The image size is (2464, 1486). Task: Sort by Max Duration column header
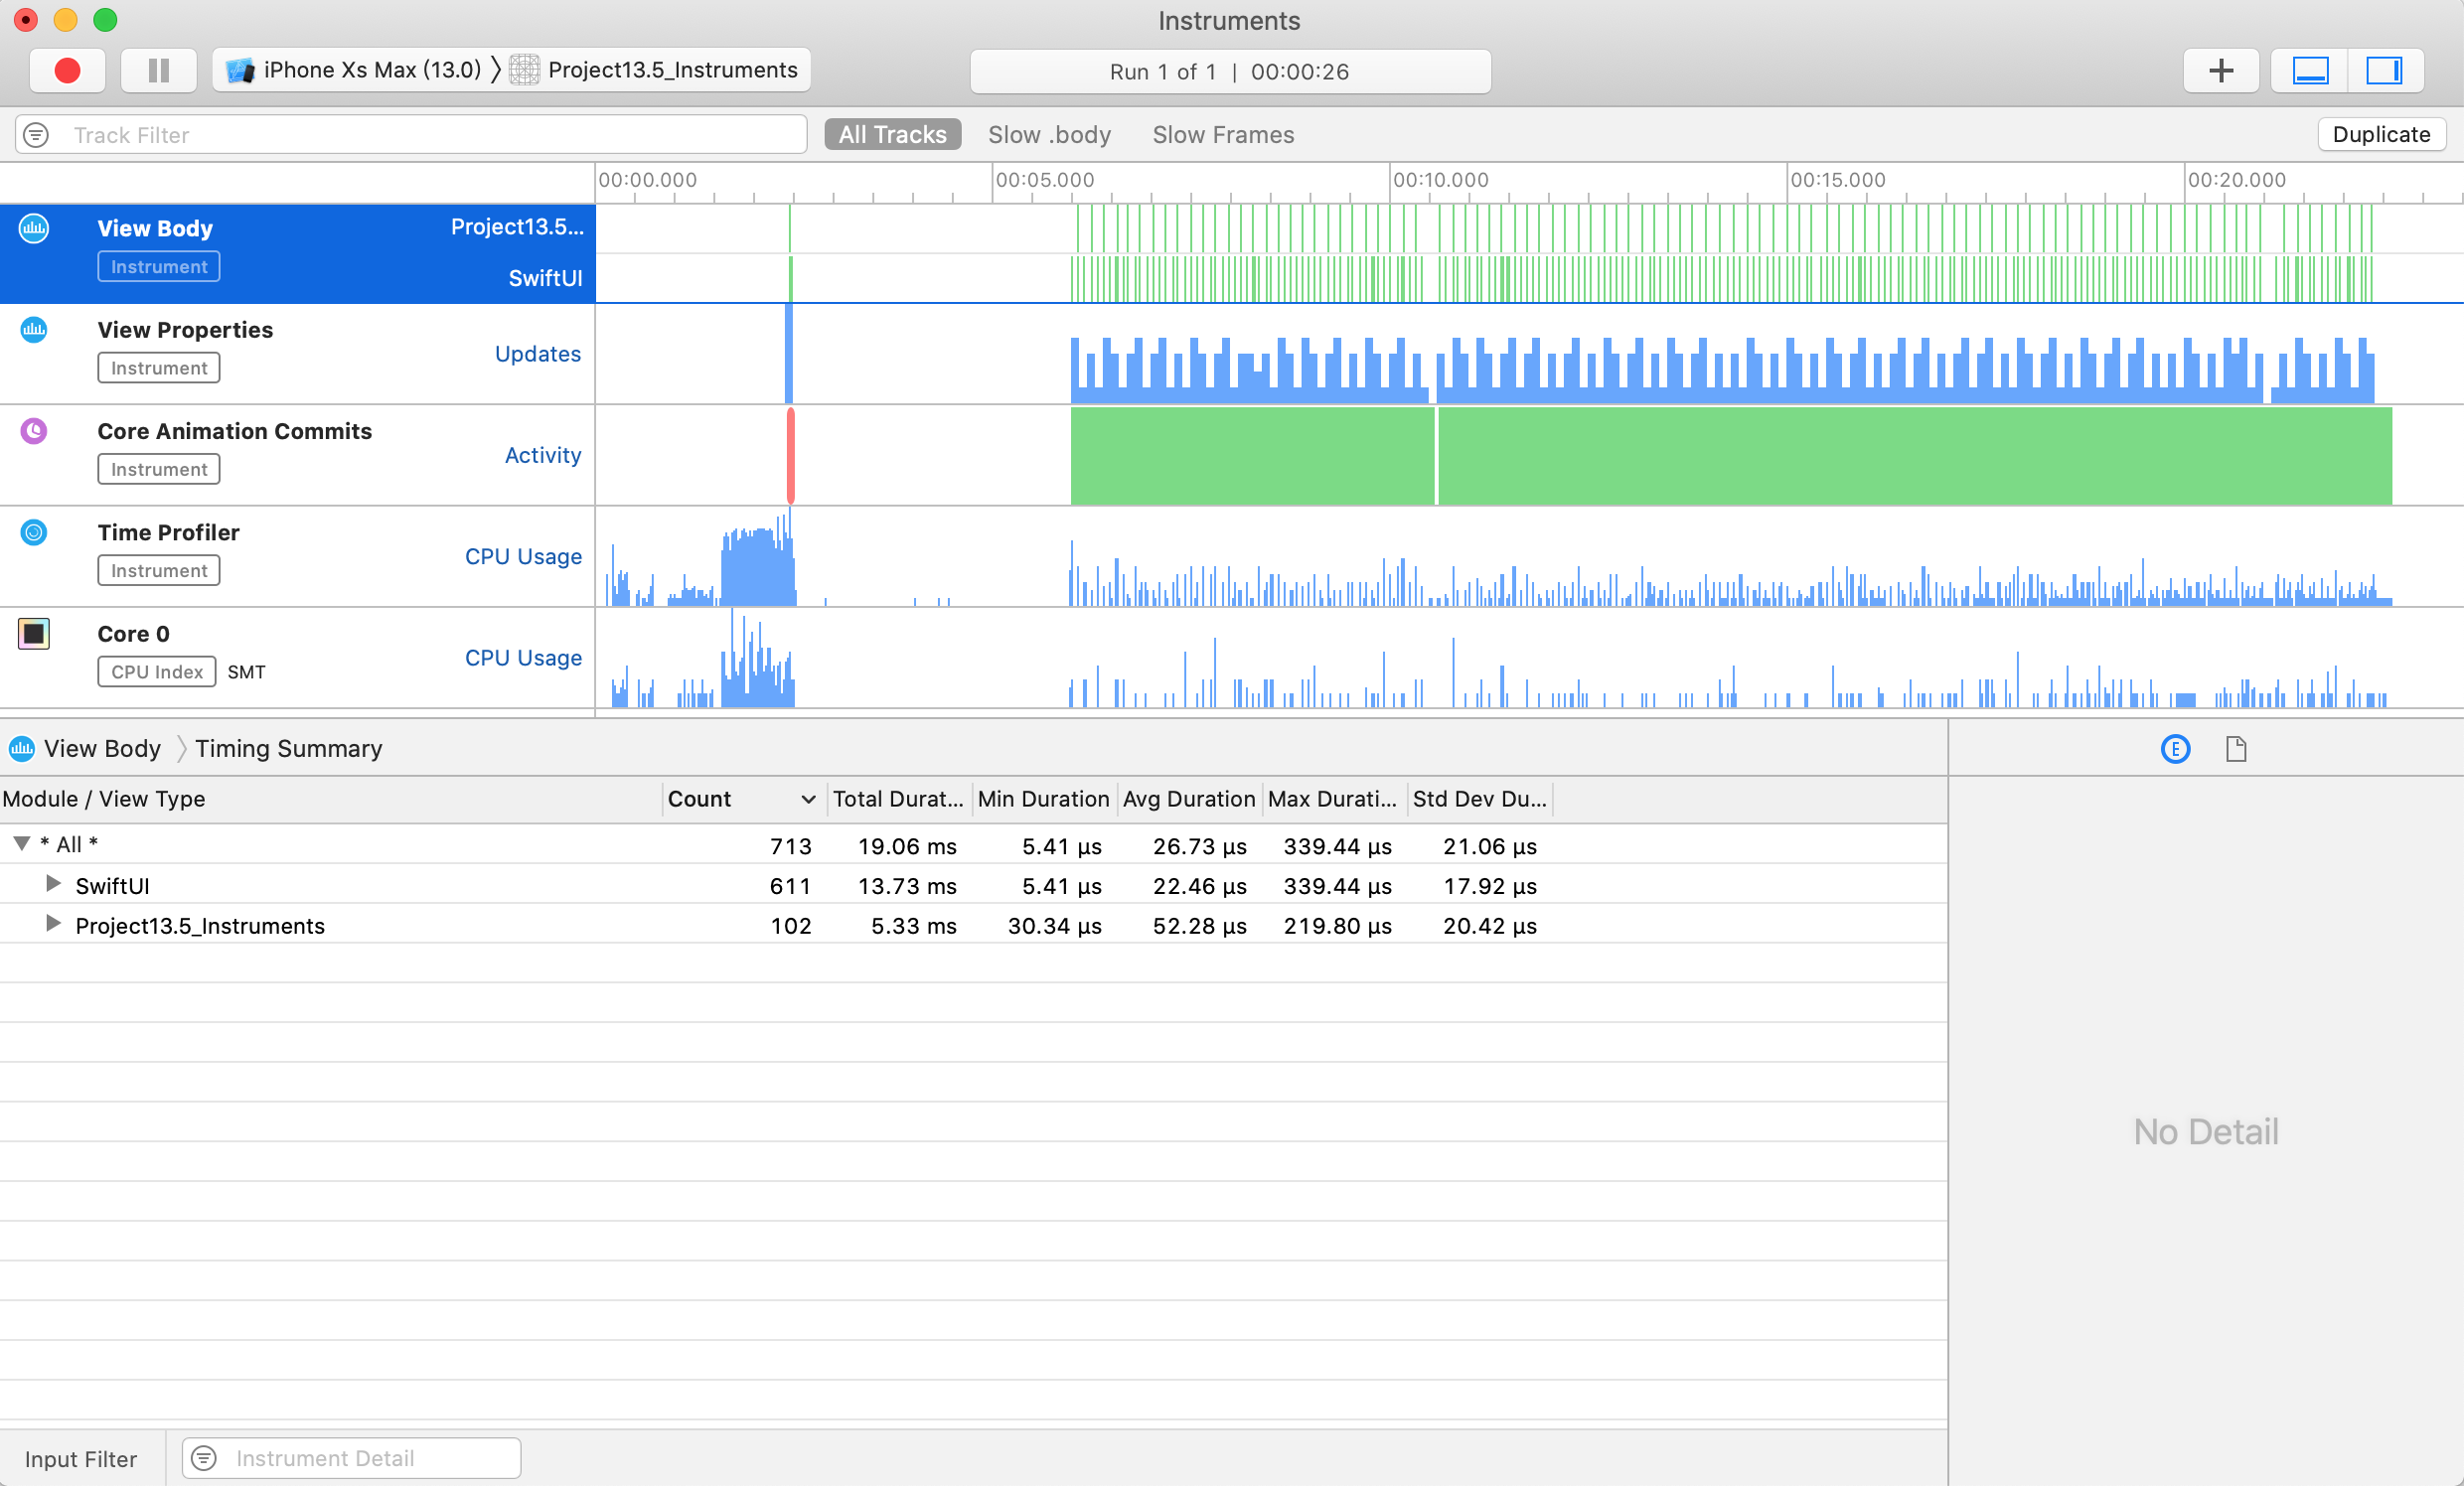[1333, 799]
